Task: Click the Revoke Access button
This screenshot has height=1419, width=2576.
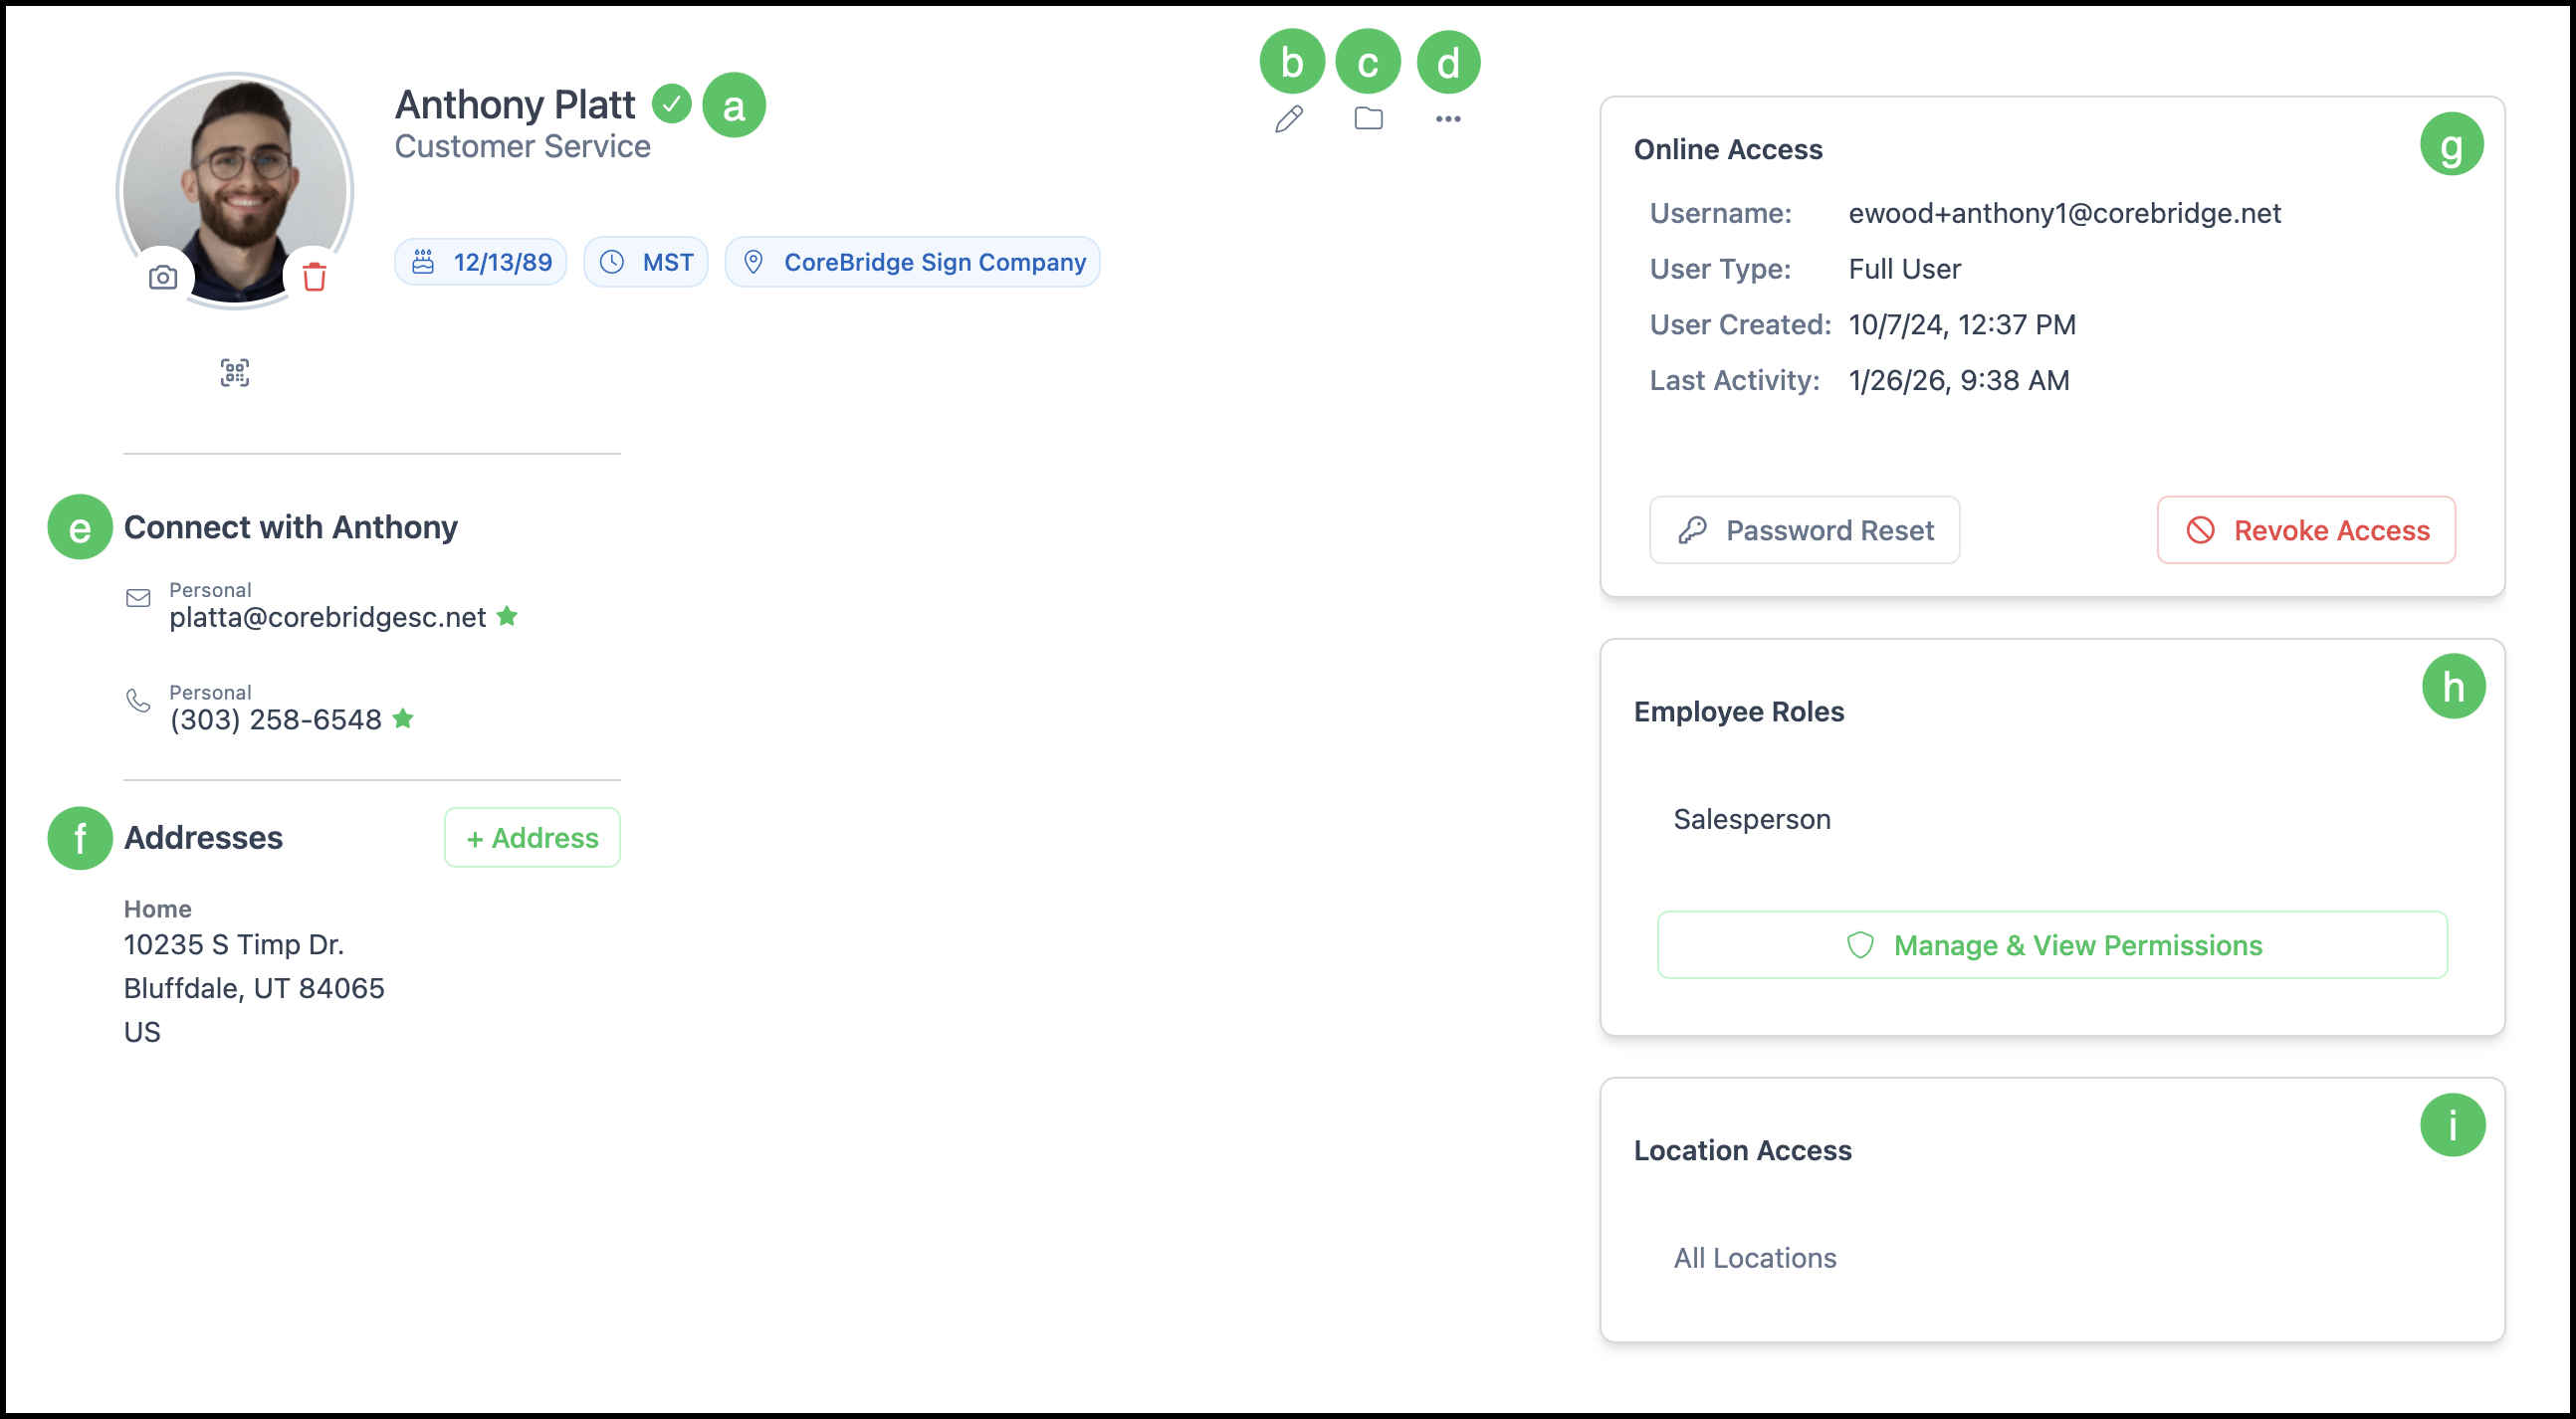Action: tap(2305, 530)
